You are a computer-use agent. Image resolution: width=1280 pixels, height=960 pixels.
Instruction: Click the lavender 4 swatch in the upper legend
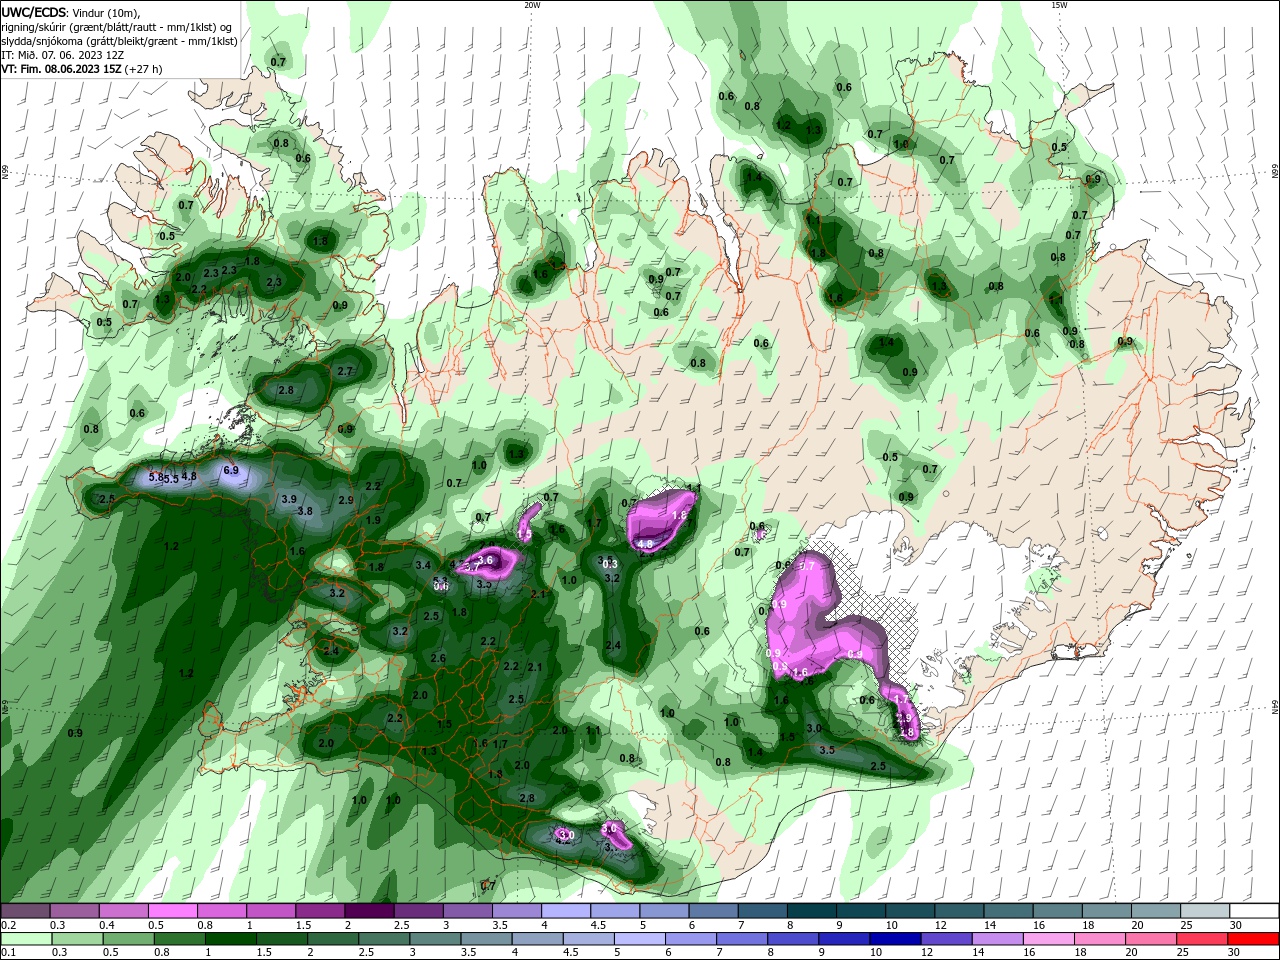[x=565, y=911]
